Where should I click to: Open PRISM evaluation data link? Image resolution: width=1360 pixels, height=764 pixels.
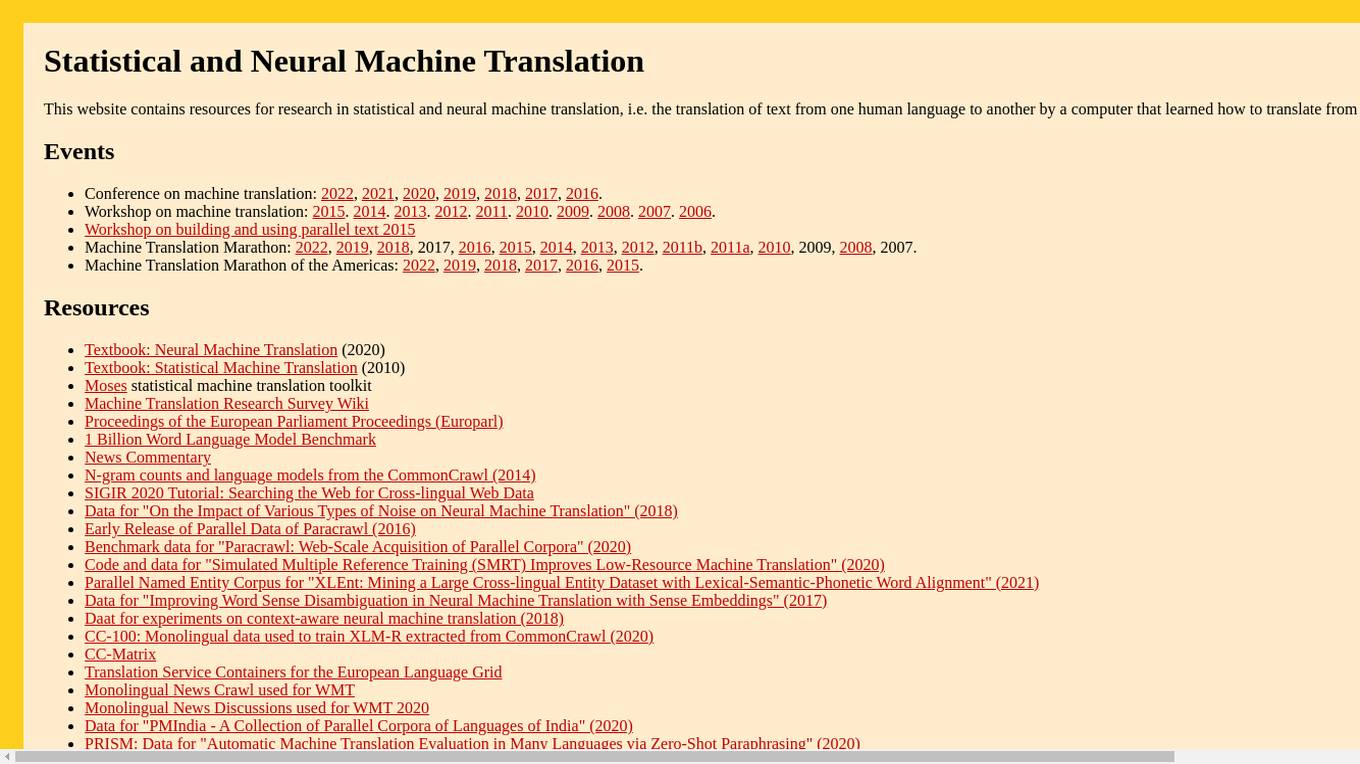(x=472, y=744)
